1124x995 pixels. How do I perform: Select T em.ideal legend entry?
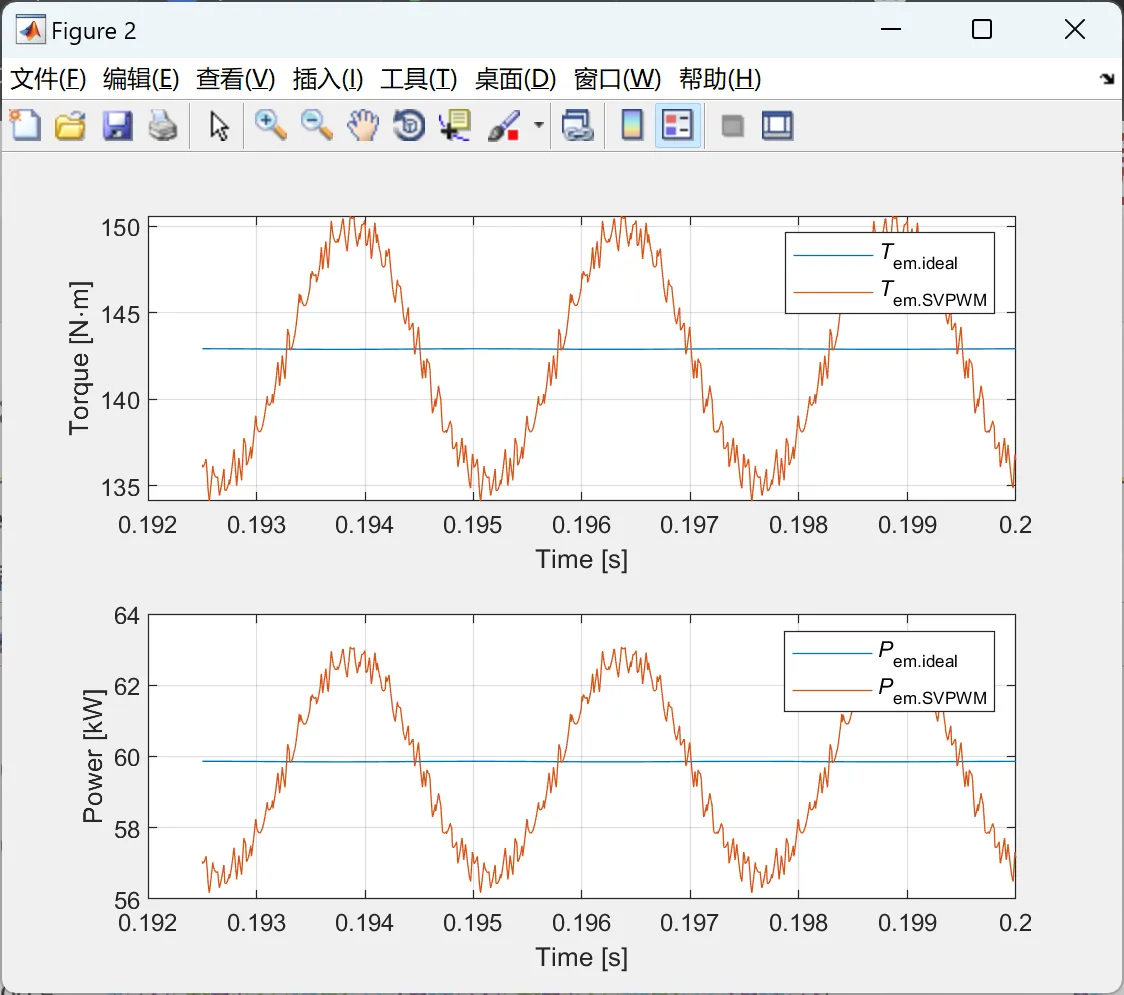point(889,255)
